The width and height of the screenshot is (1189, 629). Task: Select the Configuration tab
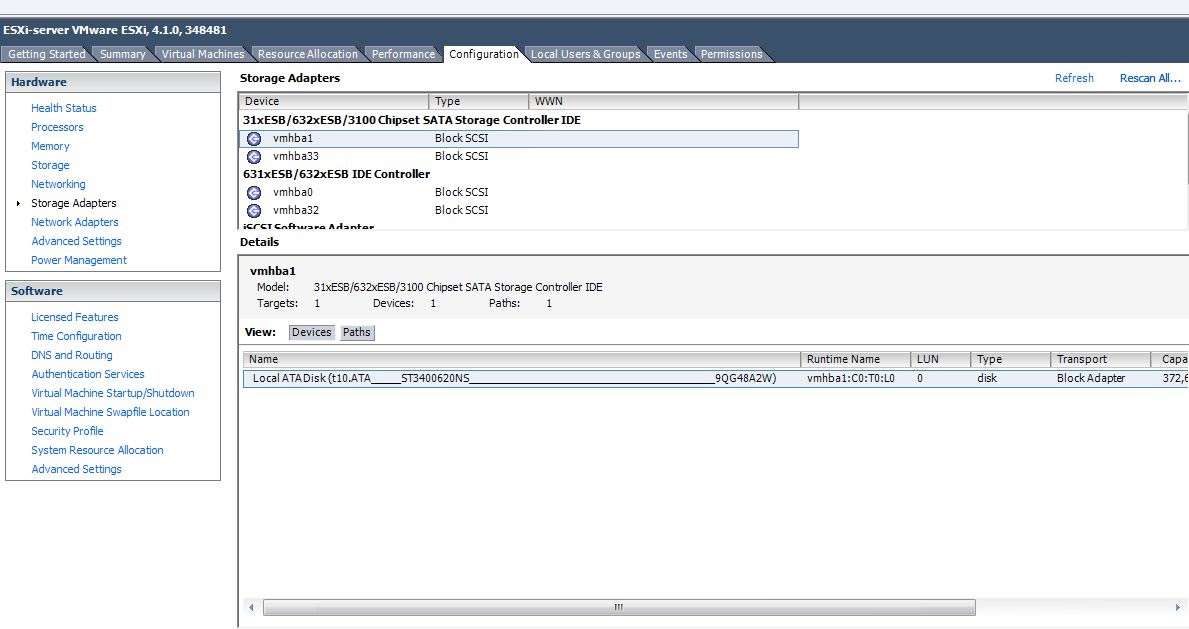[x=483, y=54]
